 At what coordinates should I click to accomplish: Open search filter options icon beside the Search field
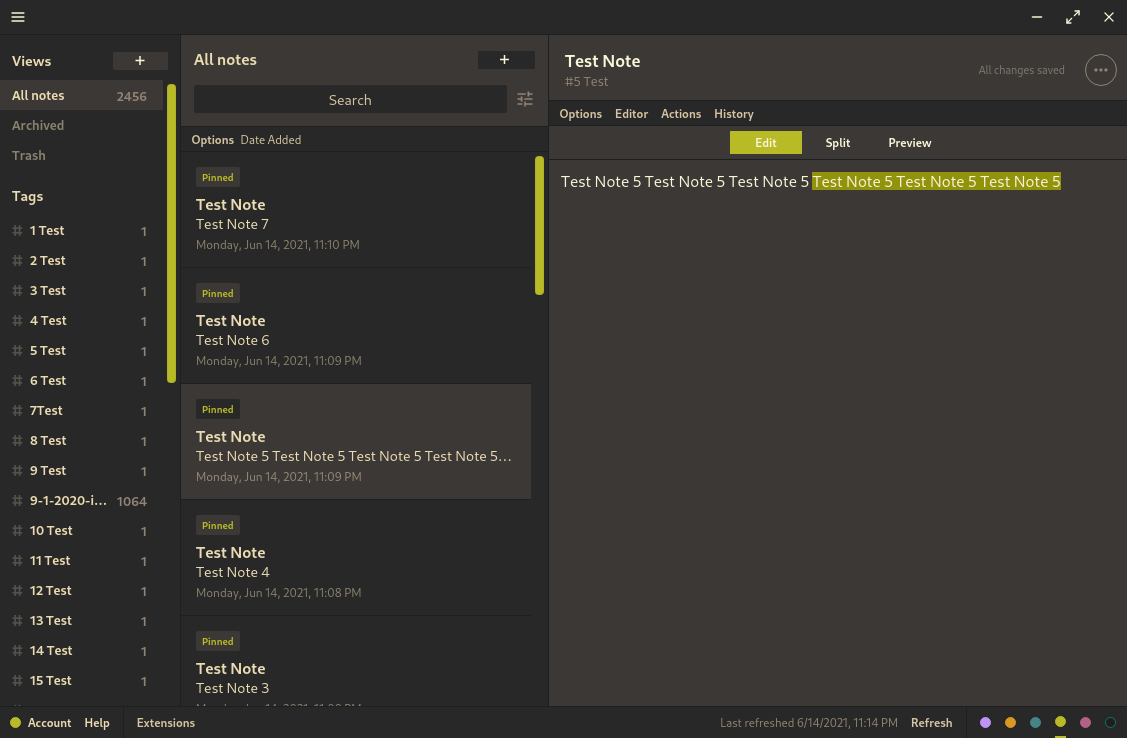click(x=525, y=99)
